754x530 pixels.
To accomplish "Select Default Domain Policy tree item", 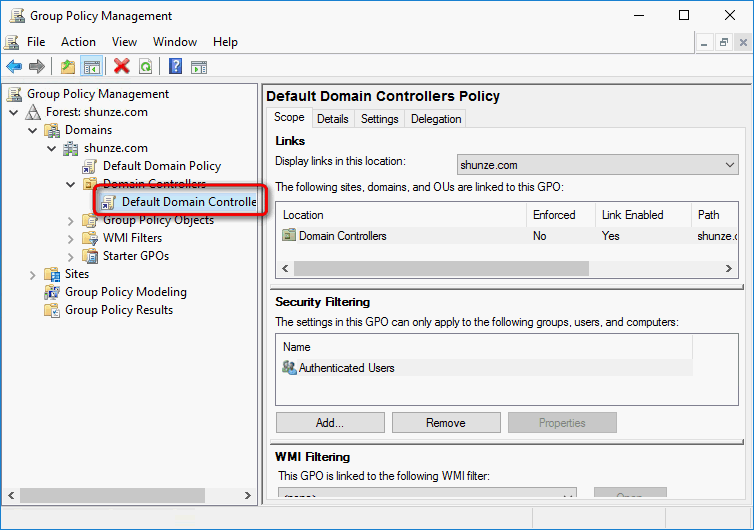I will pyautogui.click(x=162, y=166).
